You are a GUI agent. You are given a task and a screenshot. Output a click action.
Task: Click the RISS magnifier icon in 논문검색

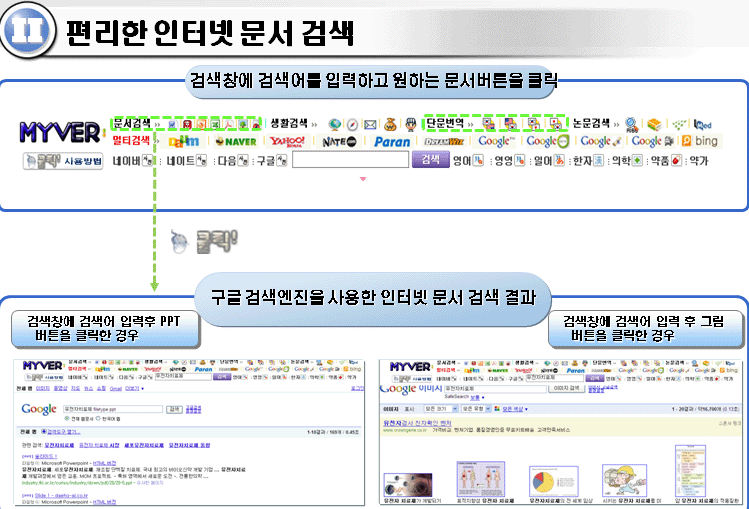[632, 125]
